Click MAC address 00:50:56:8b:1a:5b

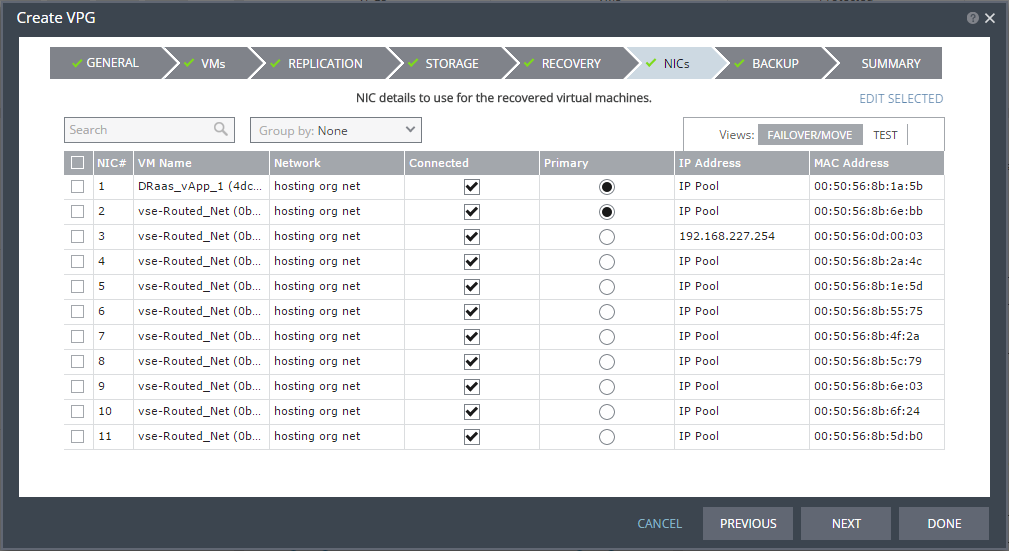click(868, 186)
